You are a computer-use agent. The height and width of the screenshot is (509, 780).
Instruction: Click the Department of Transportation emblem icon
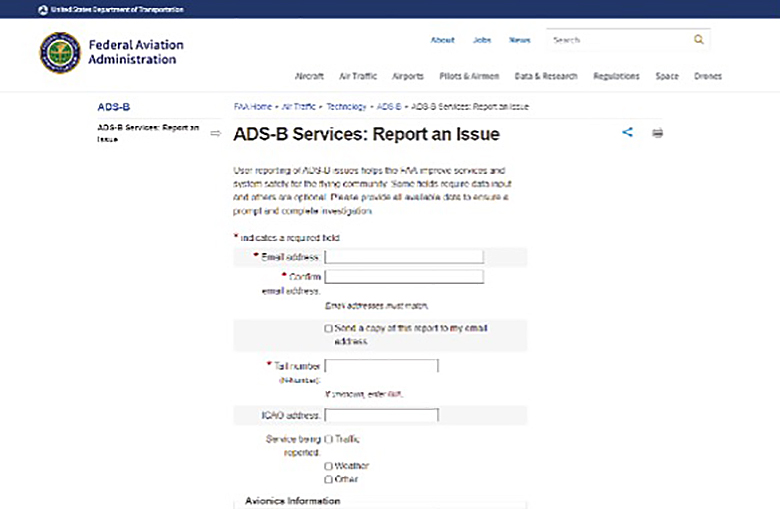[x=43, y=9]
